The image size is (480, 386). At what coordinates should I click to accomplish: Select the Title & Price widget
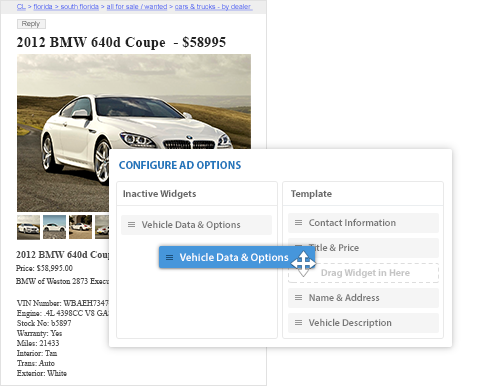point(363,248)
